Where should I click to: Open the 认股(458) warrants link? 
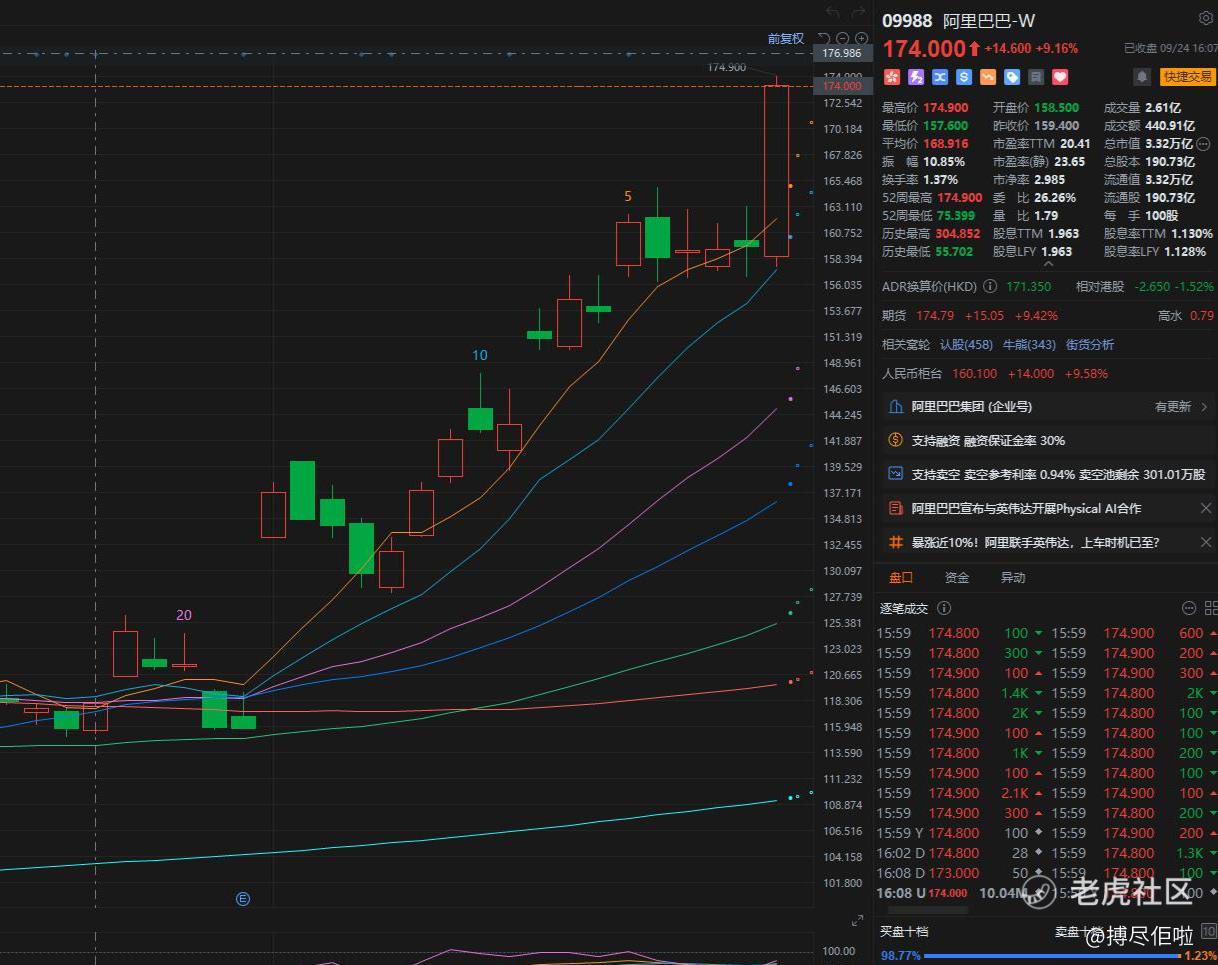(966, 345)
